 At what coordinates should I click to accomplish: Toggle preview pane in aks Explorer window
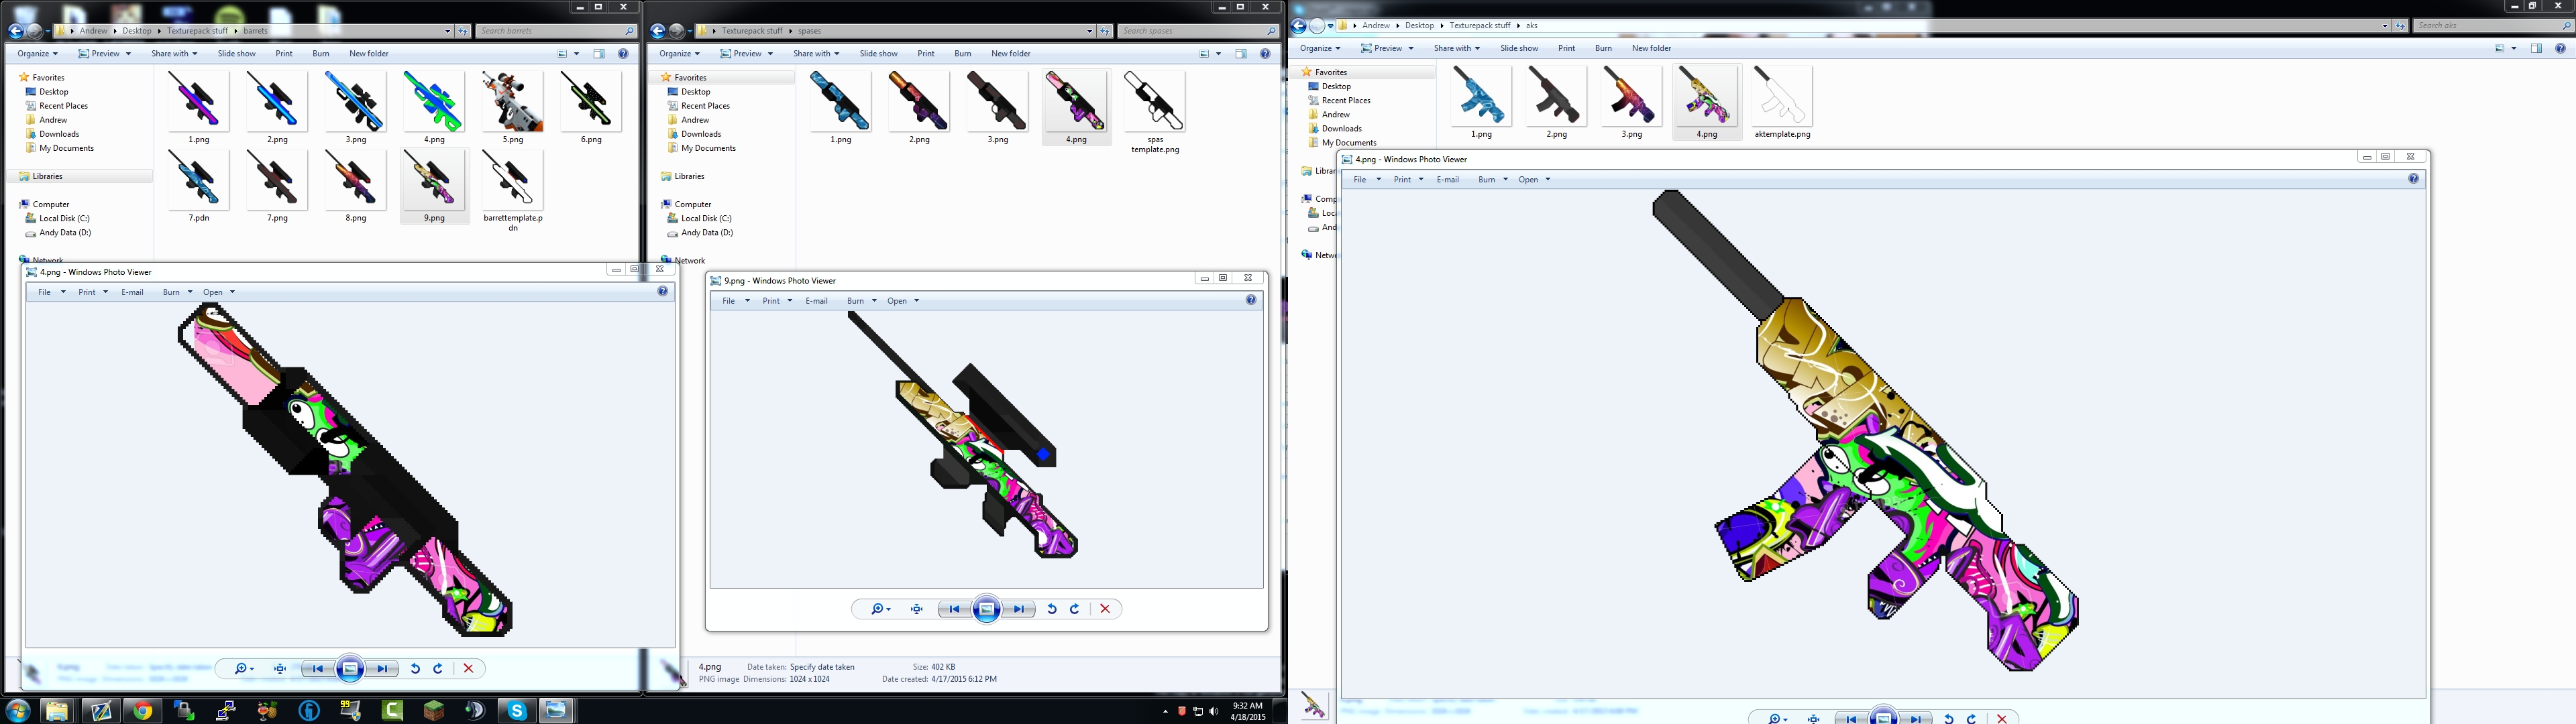[x=2536, y=48]
